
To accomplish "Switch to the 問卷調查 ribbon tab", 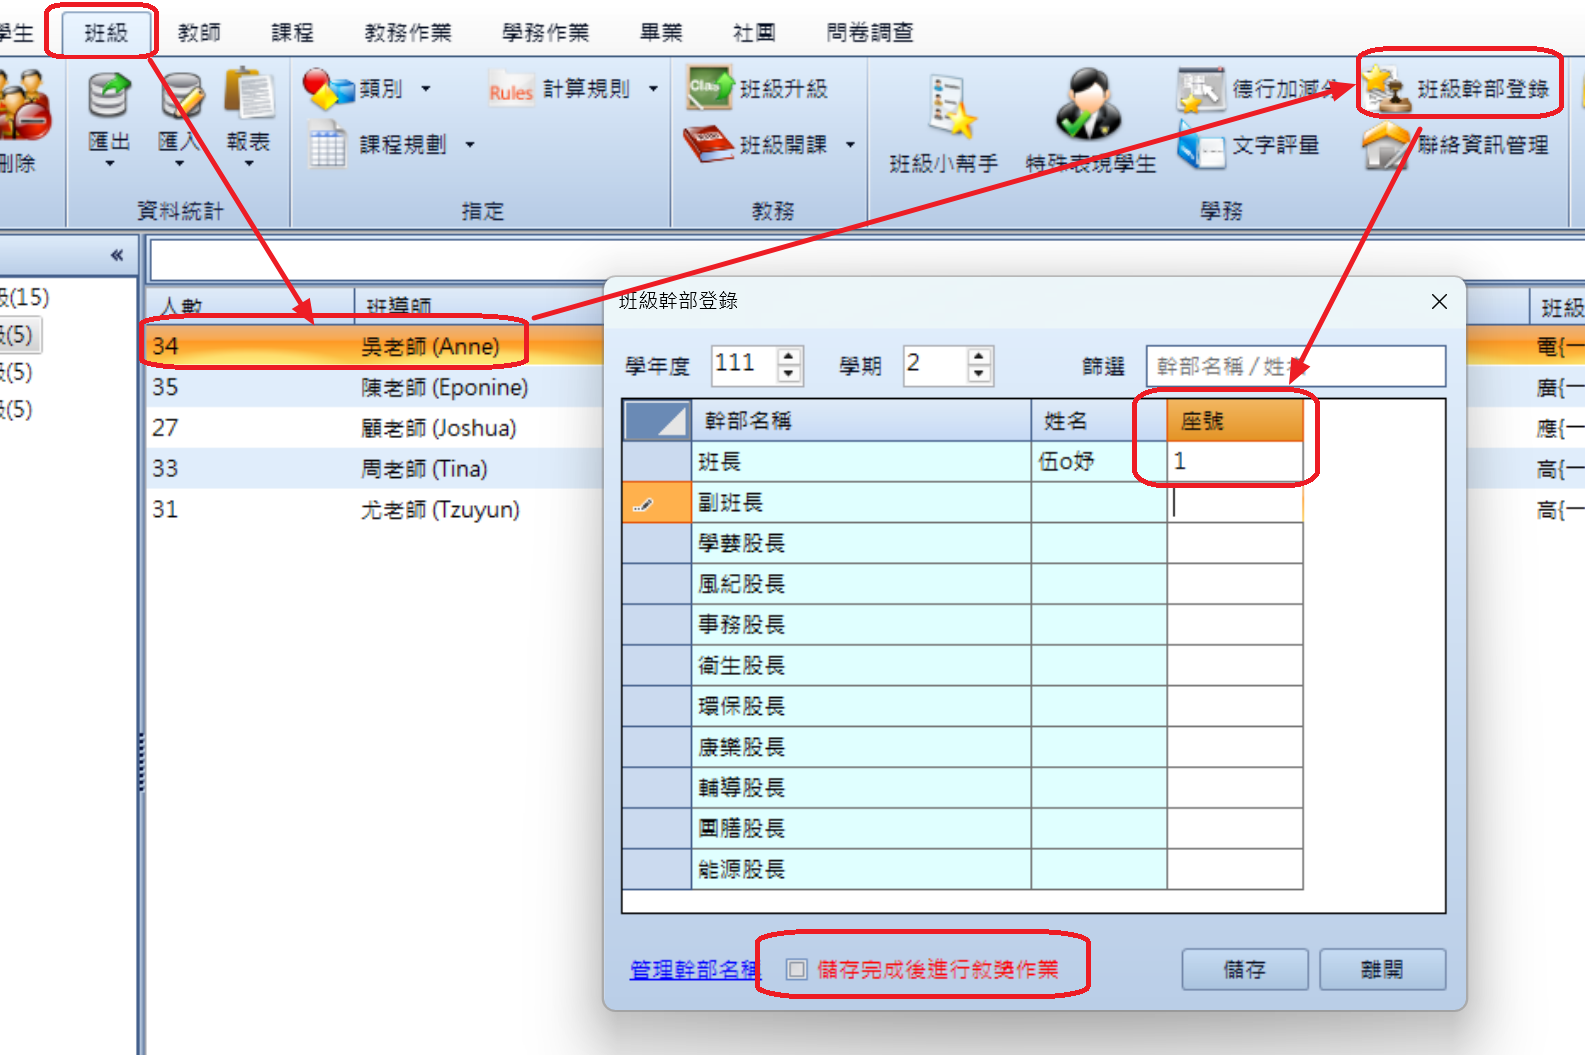I will tap(870, 32).
